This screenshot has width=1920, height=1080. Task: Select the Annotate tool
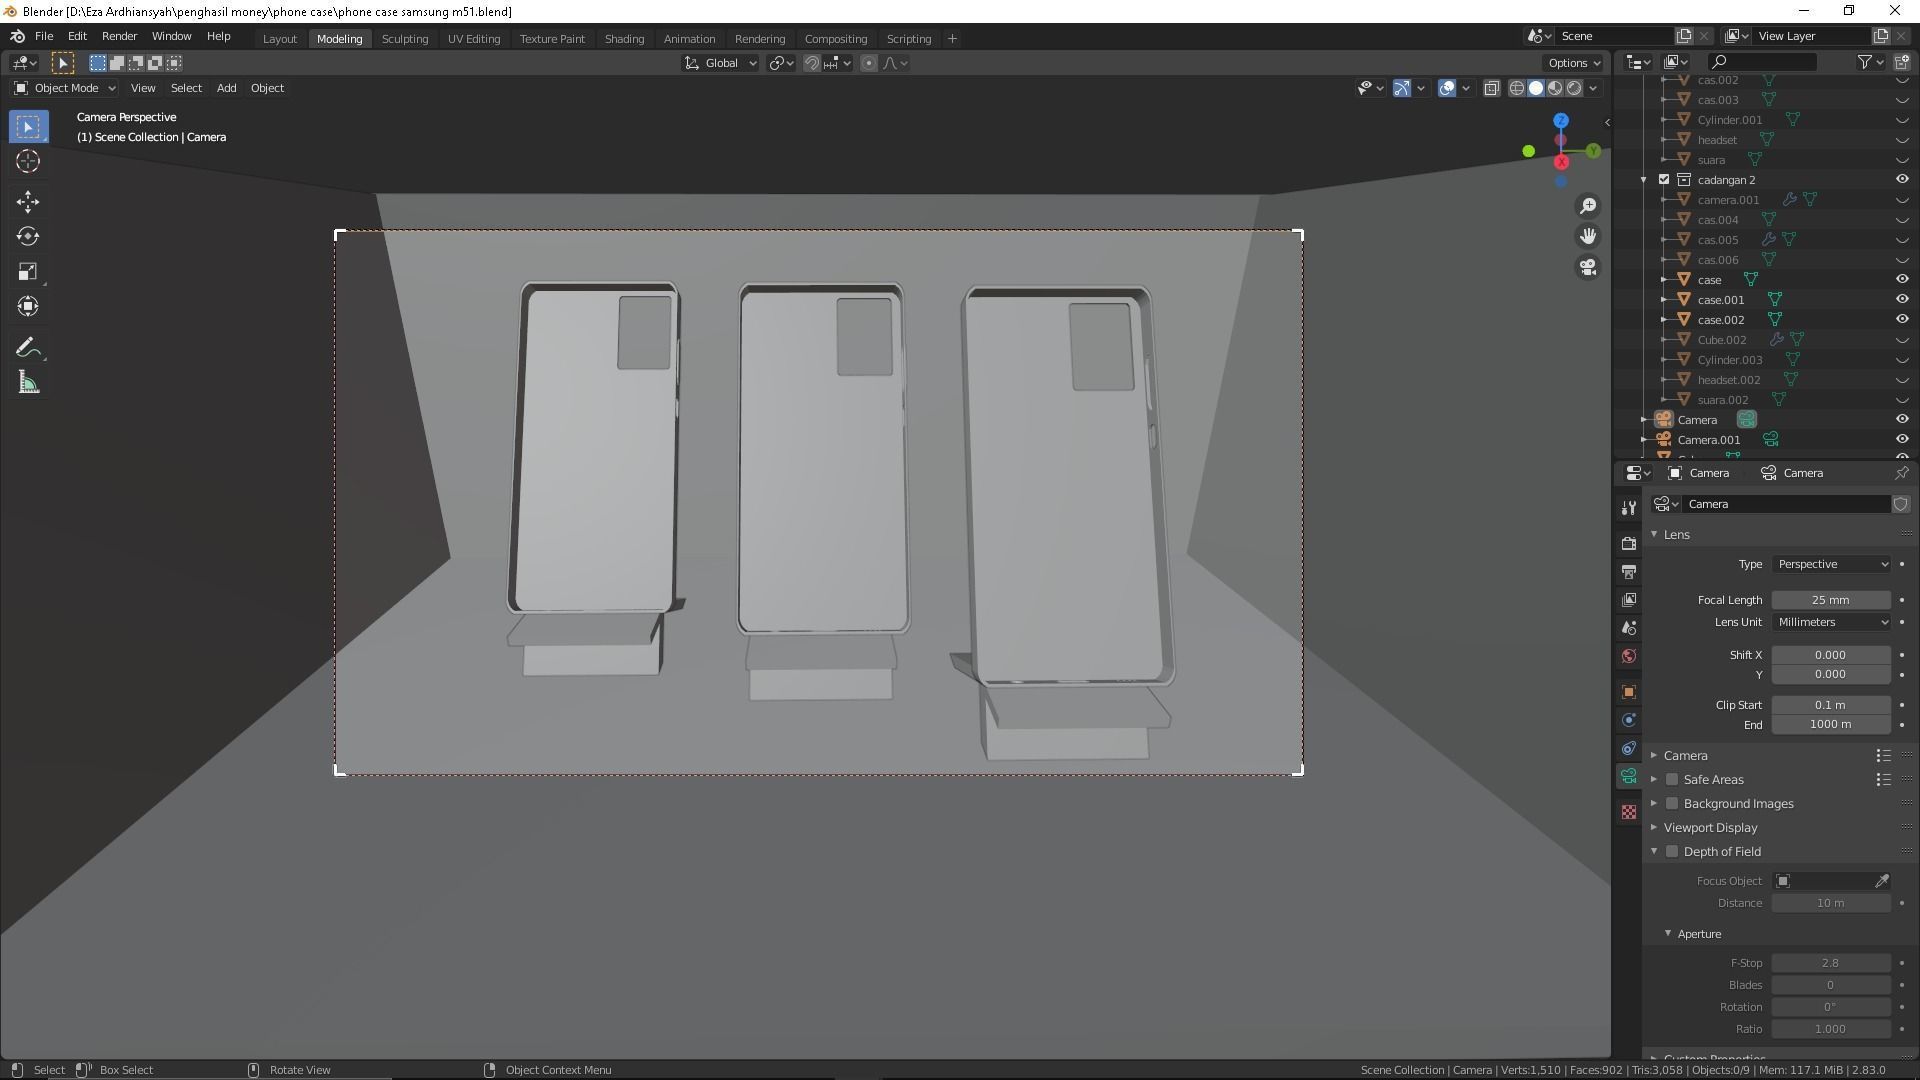[x=27, y=348]
